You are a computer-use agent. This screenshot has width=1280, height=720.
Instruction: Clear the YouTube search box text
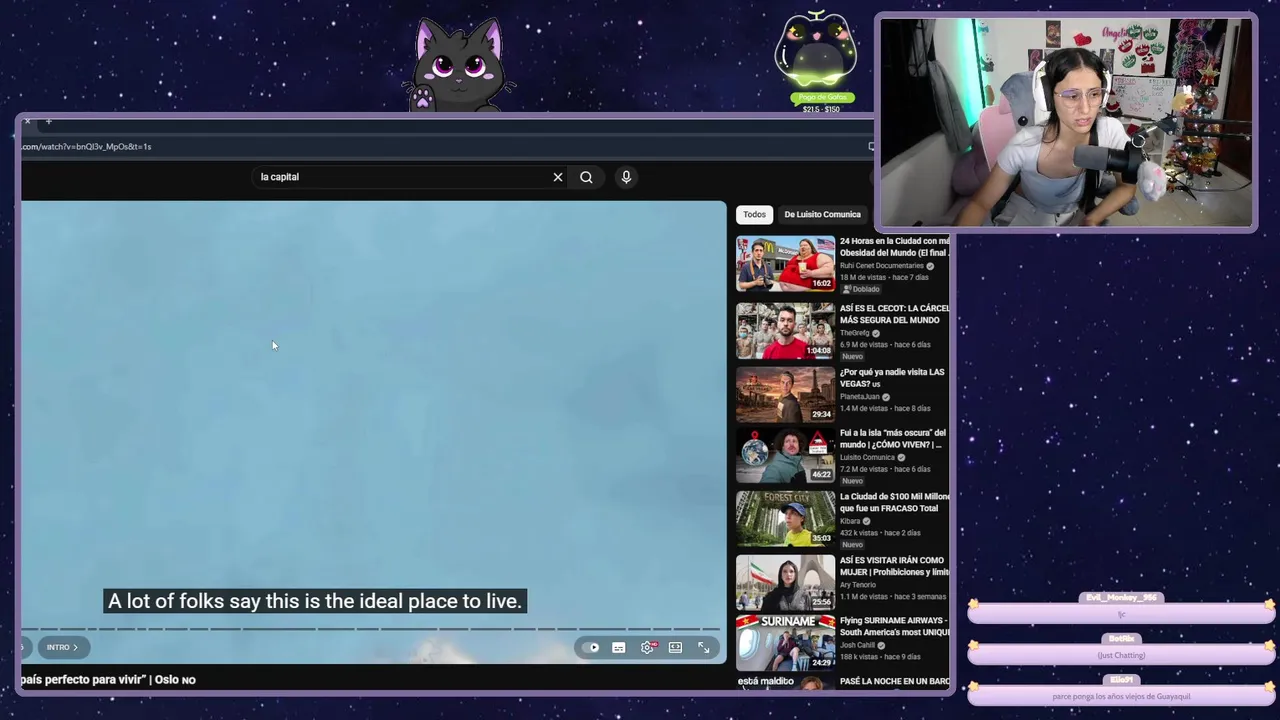click(558, 177)
